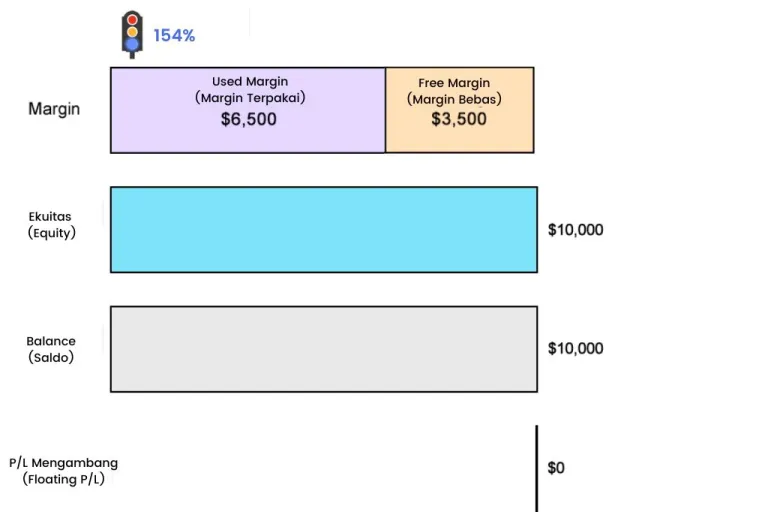The width and height of the screenshot is (768, 512).
Task: Click the Margin row label
Action: click(54, 109)
